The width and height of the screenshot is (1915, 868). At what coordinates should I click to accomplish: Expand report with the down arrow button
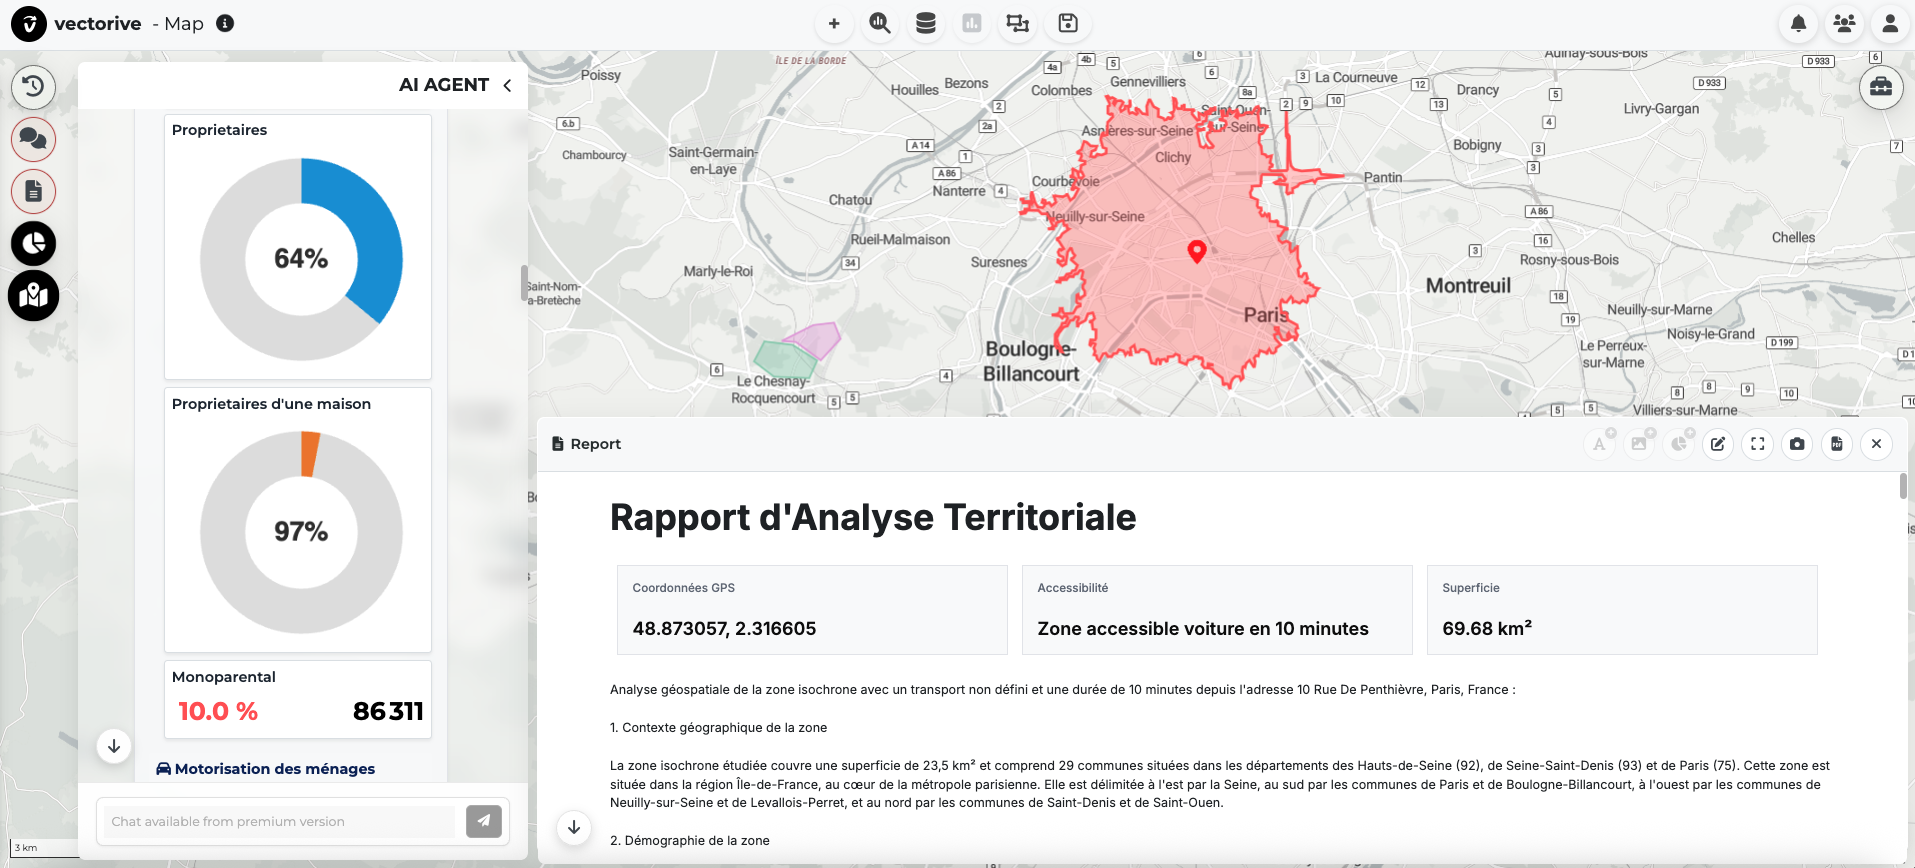tap(574, 827)
